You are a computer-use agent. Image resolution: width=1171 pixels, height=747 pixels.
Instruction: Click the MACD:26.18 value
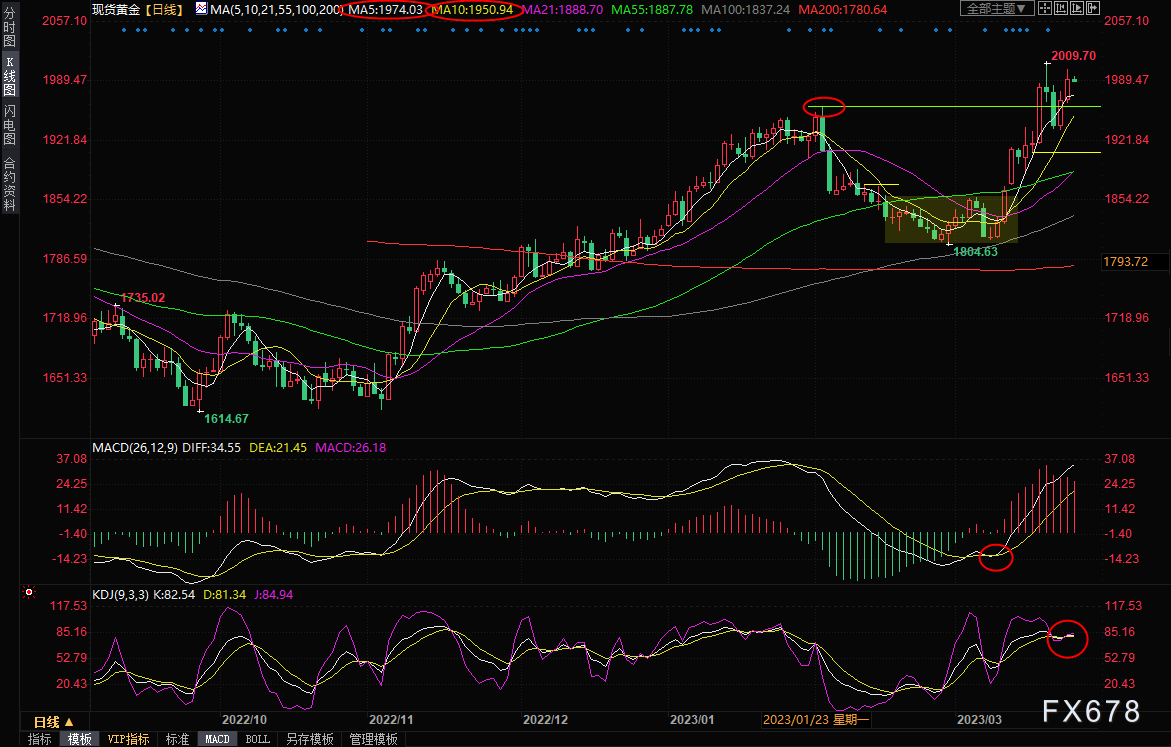tap(350, 447)
